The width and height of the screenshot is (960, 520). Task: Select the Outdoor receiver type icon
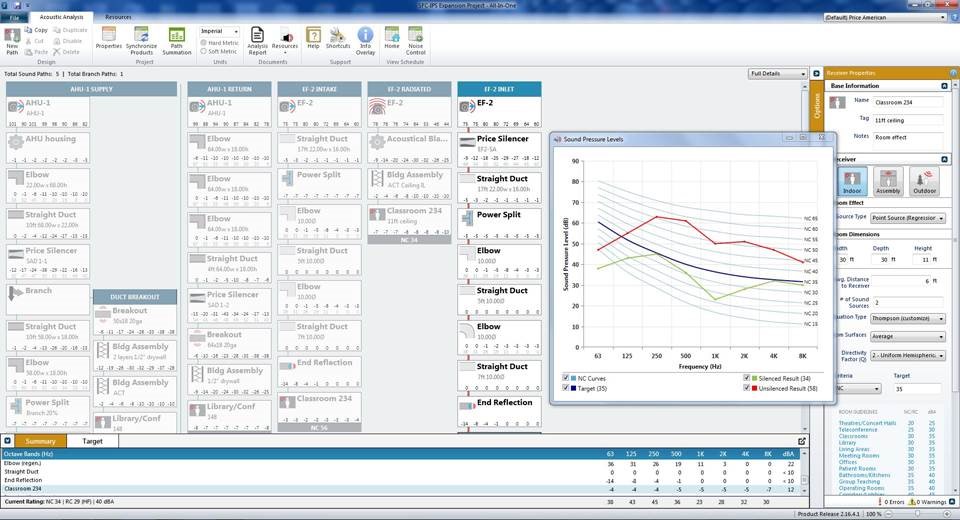click(x=923, y=181)
